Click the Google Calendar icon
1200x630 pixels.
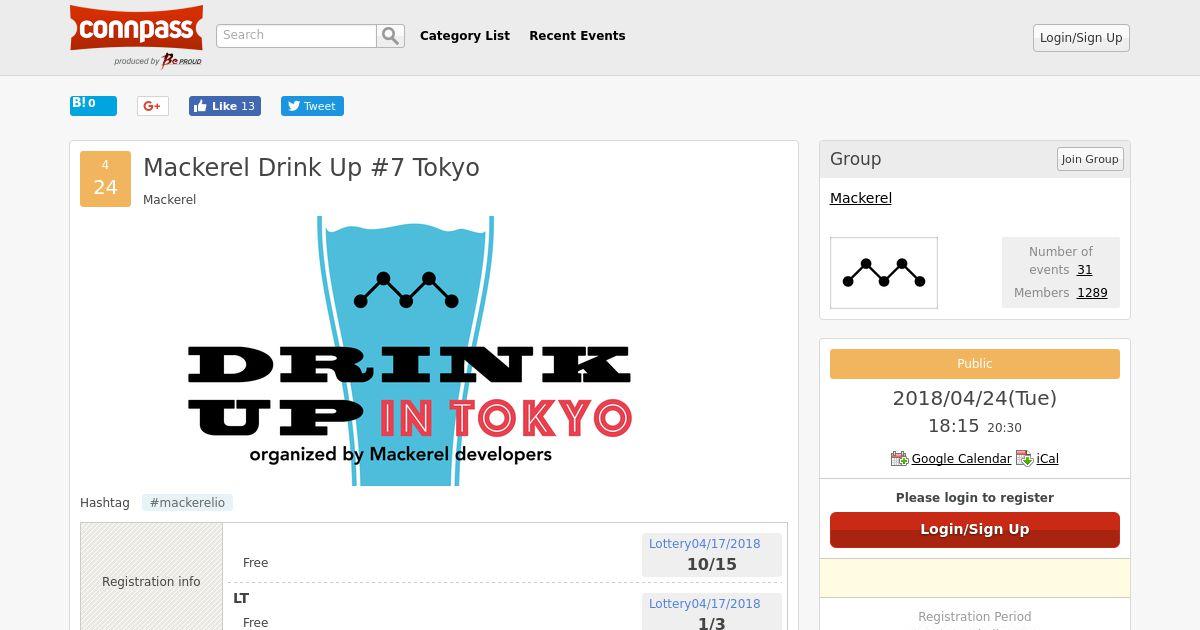coord(899,458)
